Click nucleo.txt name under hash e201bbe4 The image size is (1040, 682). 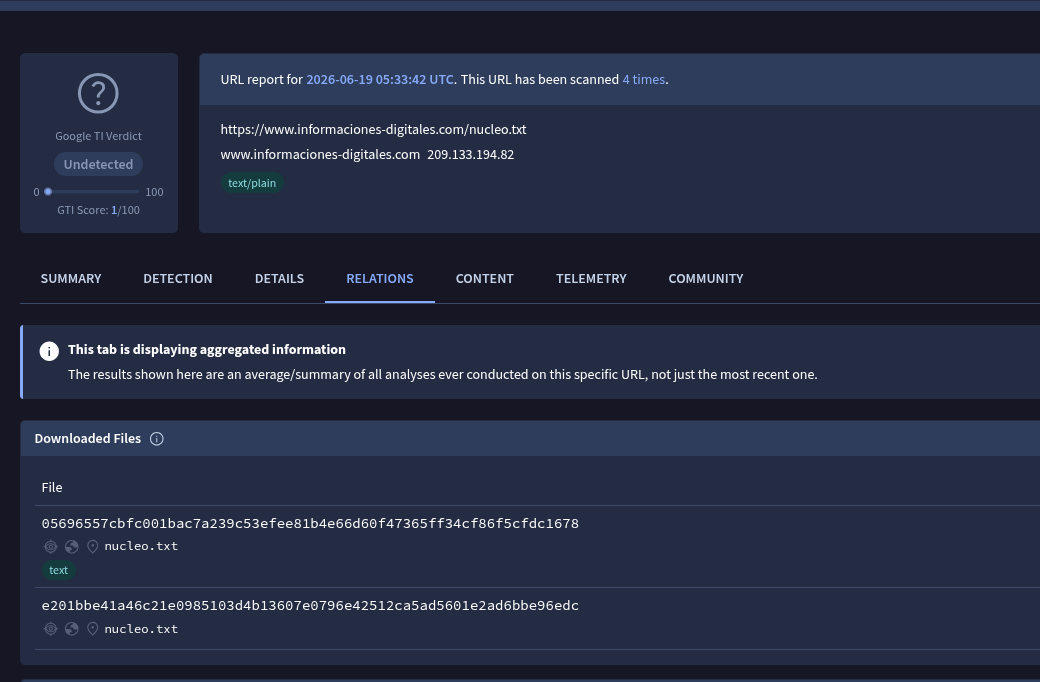pyautogui.click(x=141, y=629)
